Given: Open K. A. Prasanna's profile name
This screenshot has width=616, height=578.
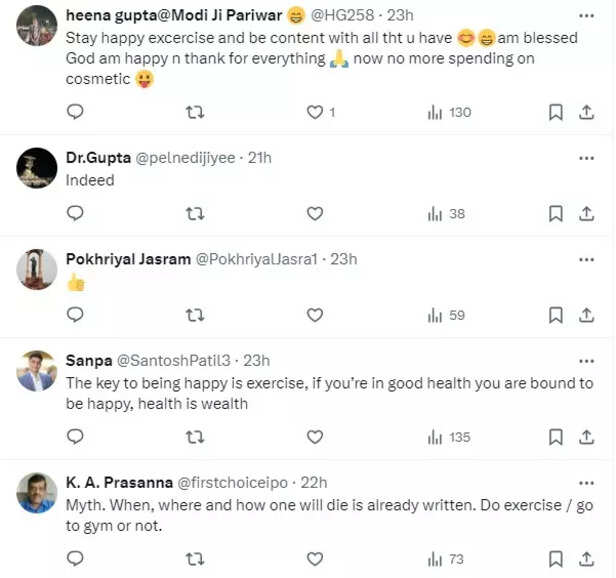Looking at the screenshot, I should [x=118, y=482].
